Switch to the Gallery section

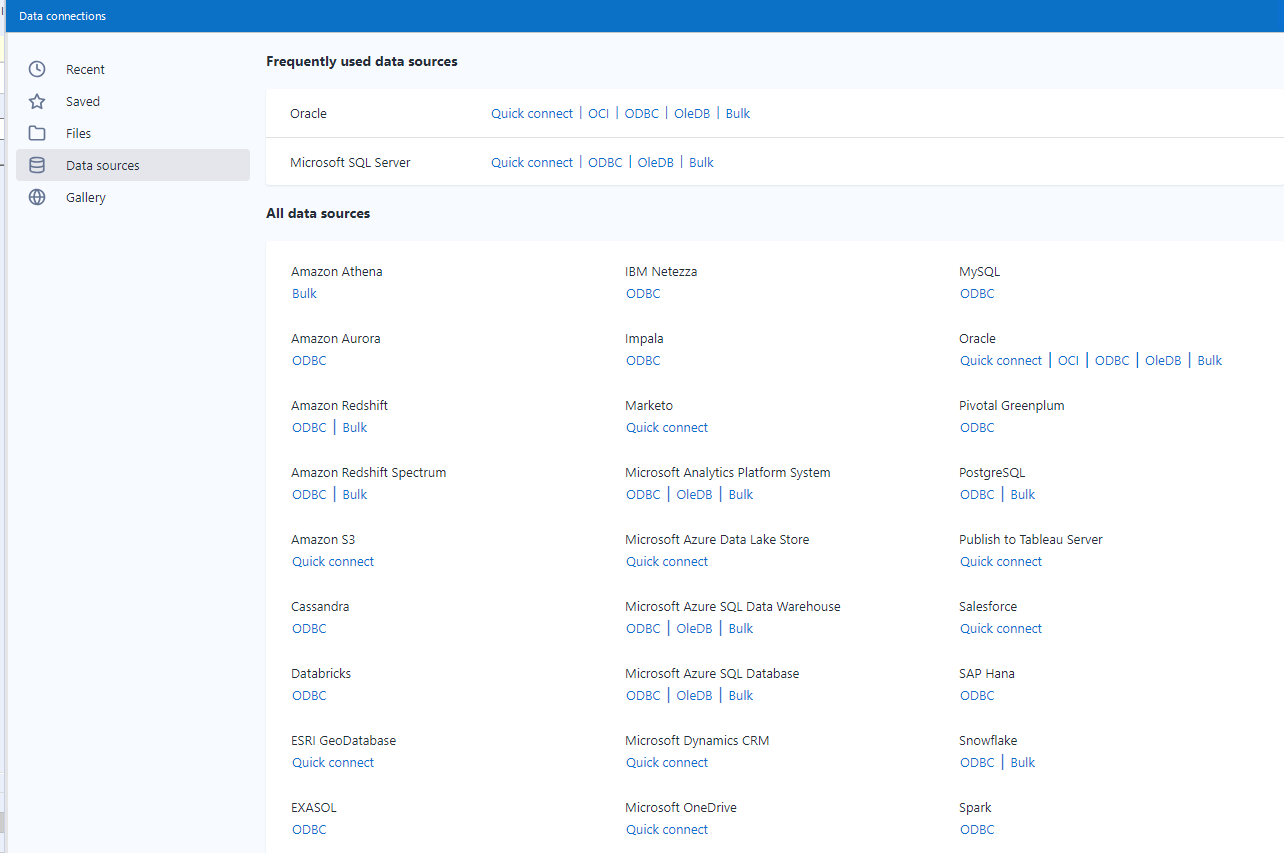coord(85,197)
